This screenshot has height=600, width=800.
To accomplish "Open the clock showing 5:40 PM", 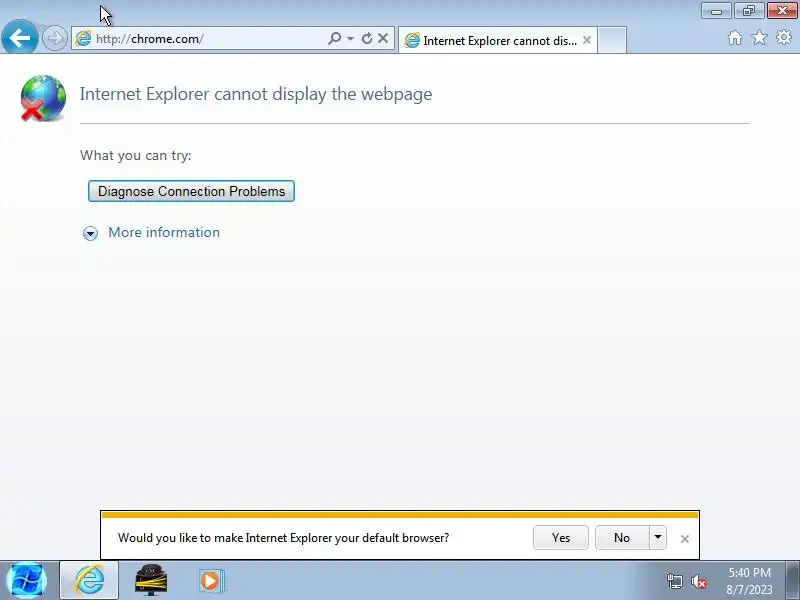I will [x=749, y=581].
